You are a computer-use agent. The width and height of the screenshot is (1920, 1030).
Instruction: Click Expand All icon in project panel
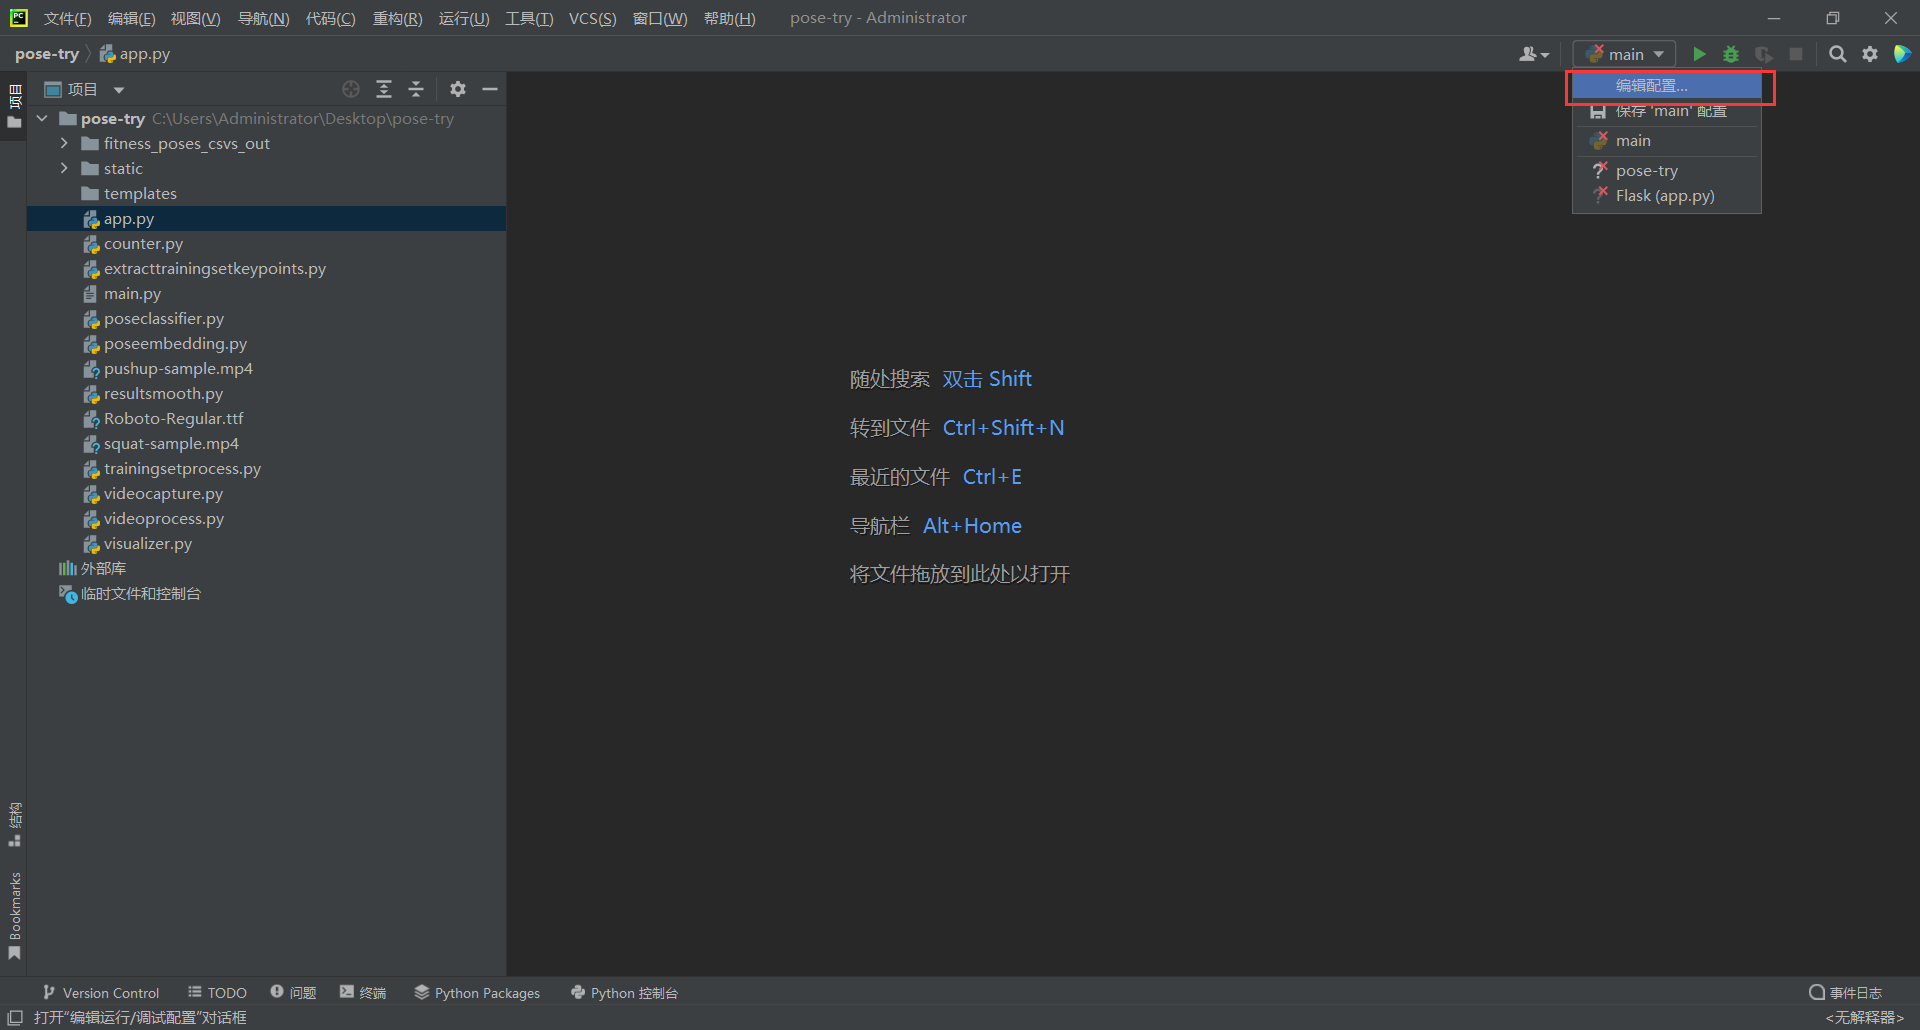384,89
